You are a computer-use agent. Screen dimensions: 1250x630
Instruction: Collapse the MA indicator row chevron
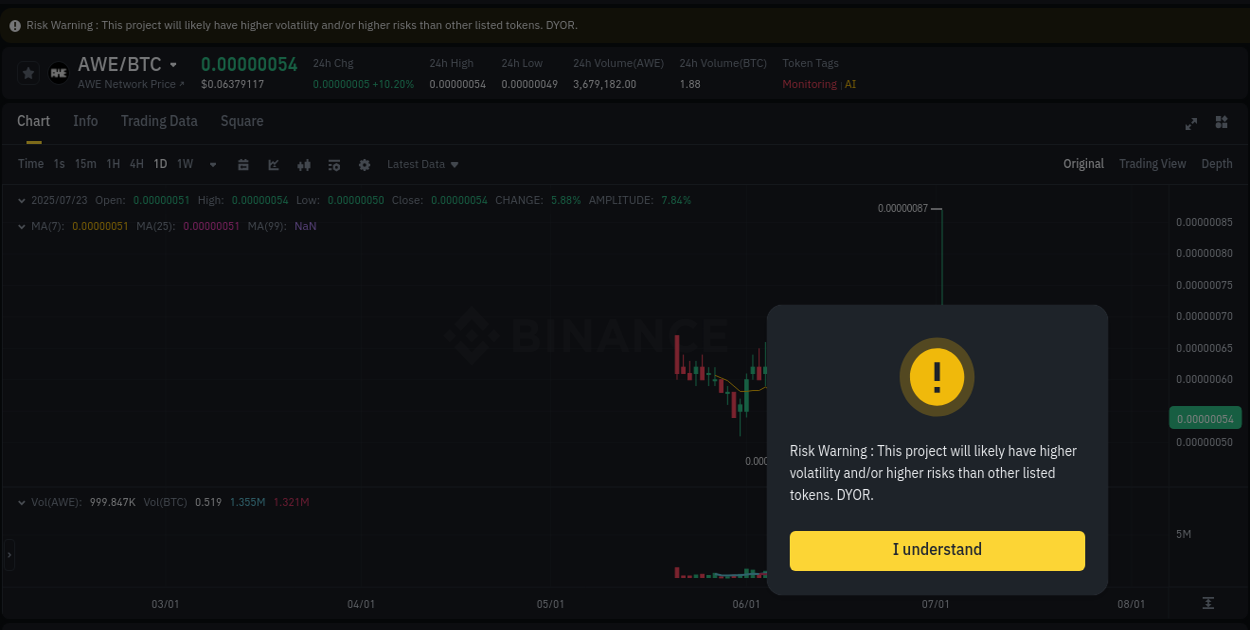pyautogui.click(x=20, y=226)
